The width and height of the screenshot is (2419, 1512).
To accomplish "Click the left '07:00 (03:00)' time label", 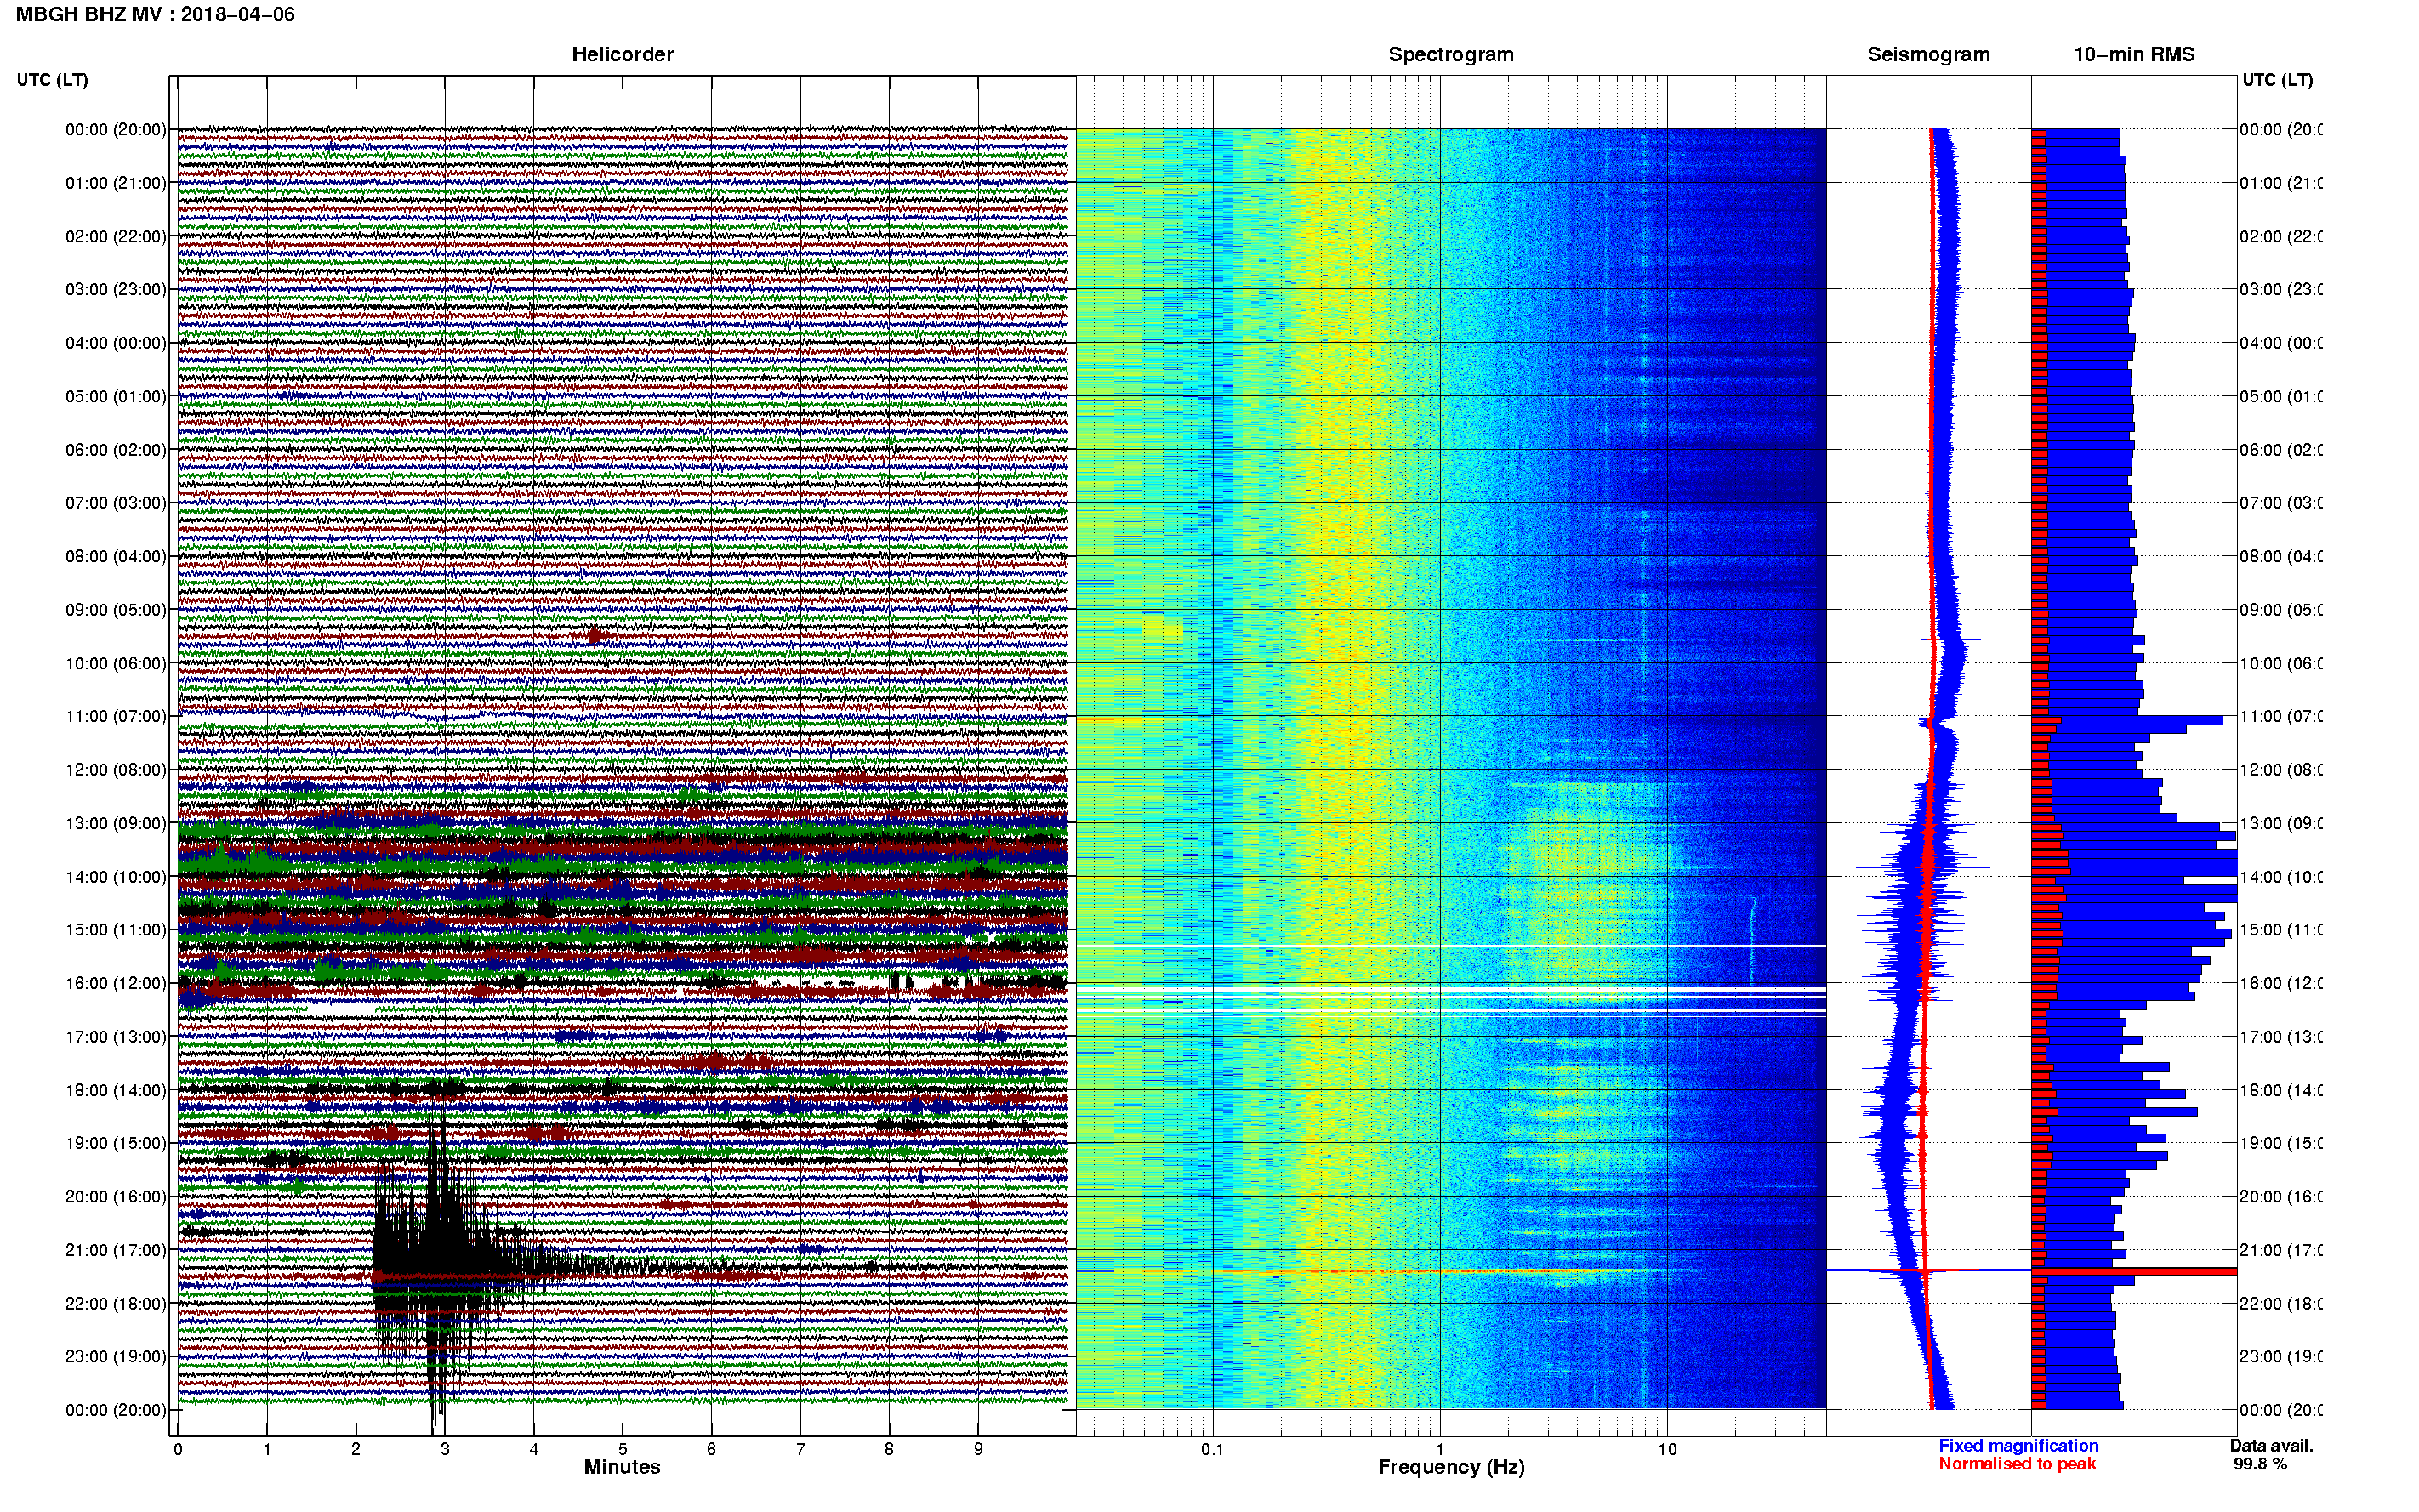I will [116, 503].
